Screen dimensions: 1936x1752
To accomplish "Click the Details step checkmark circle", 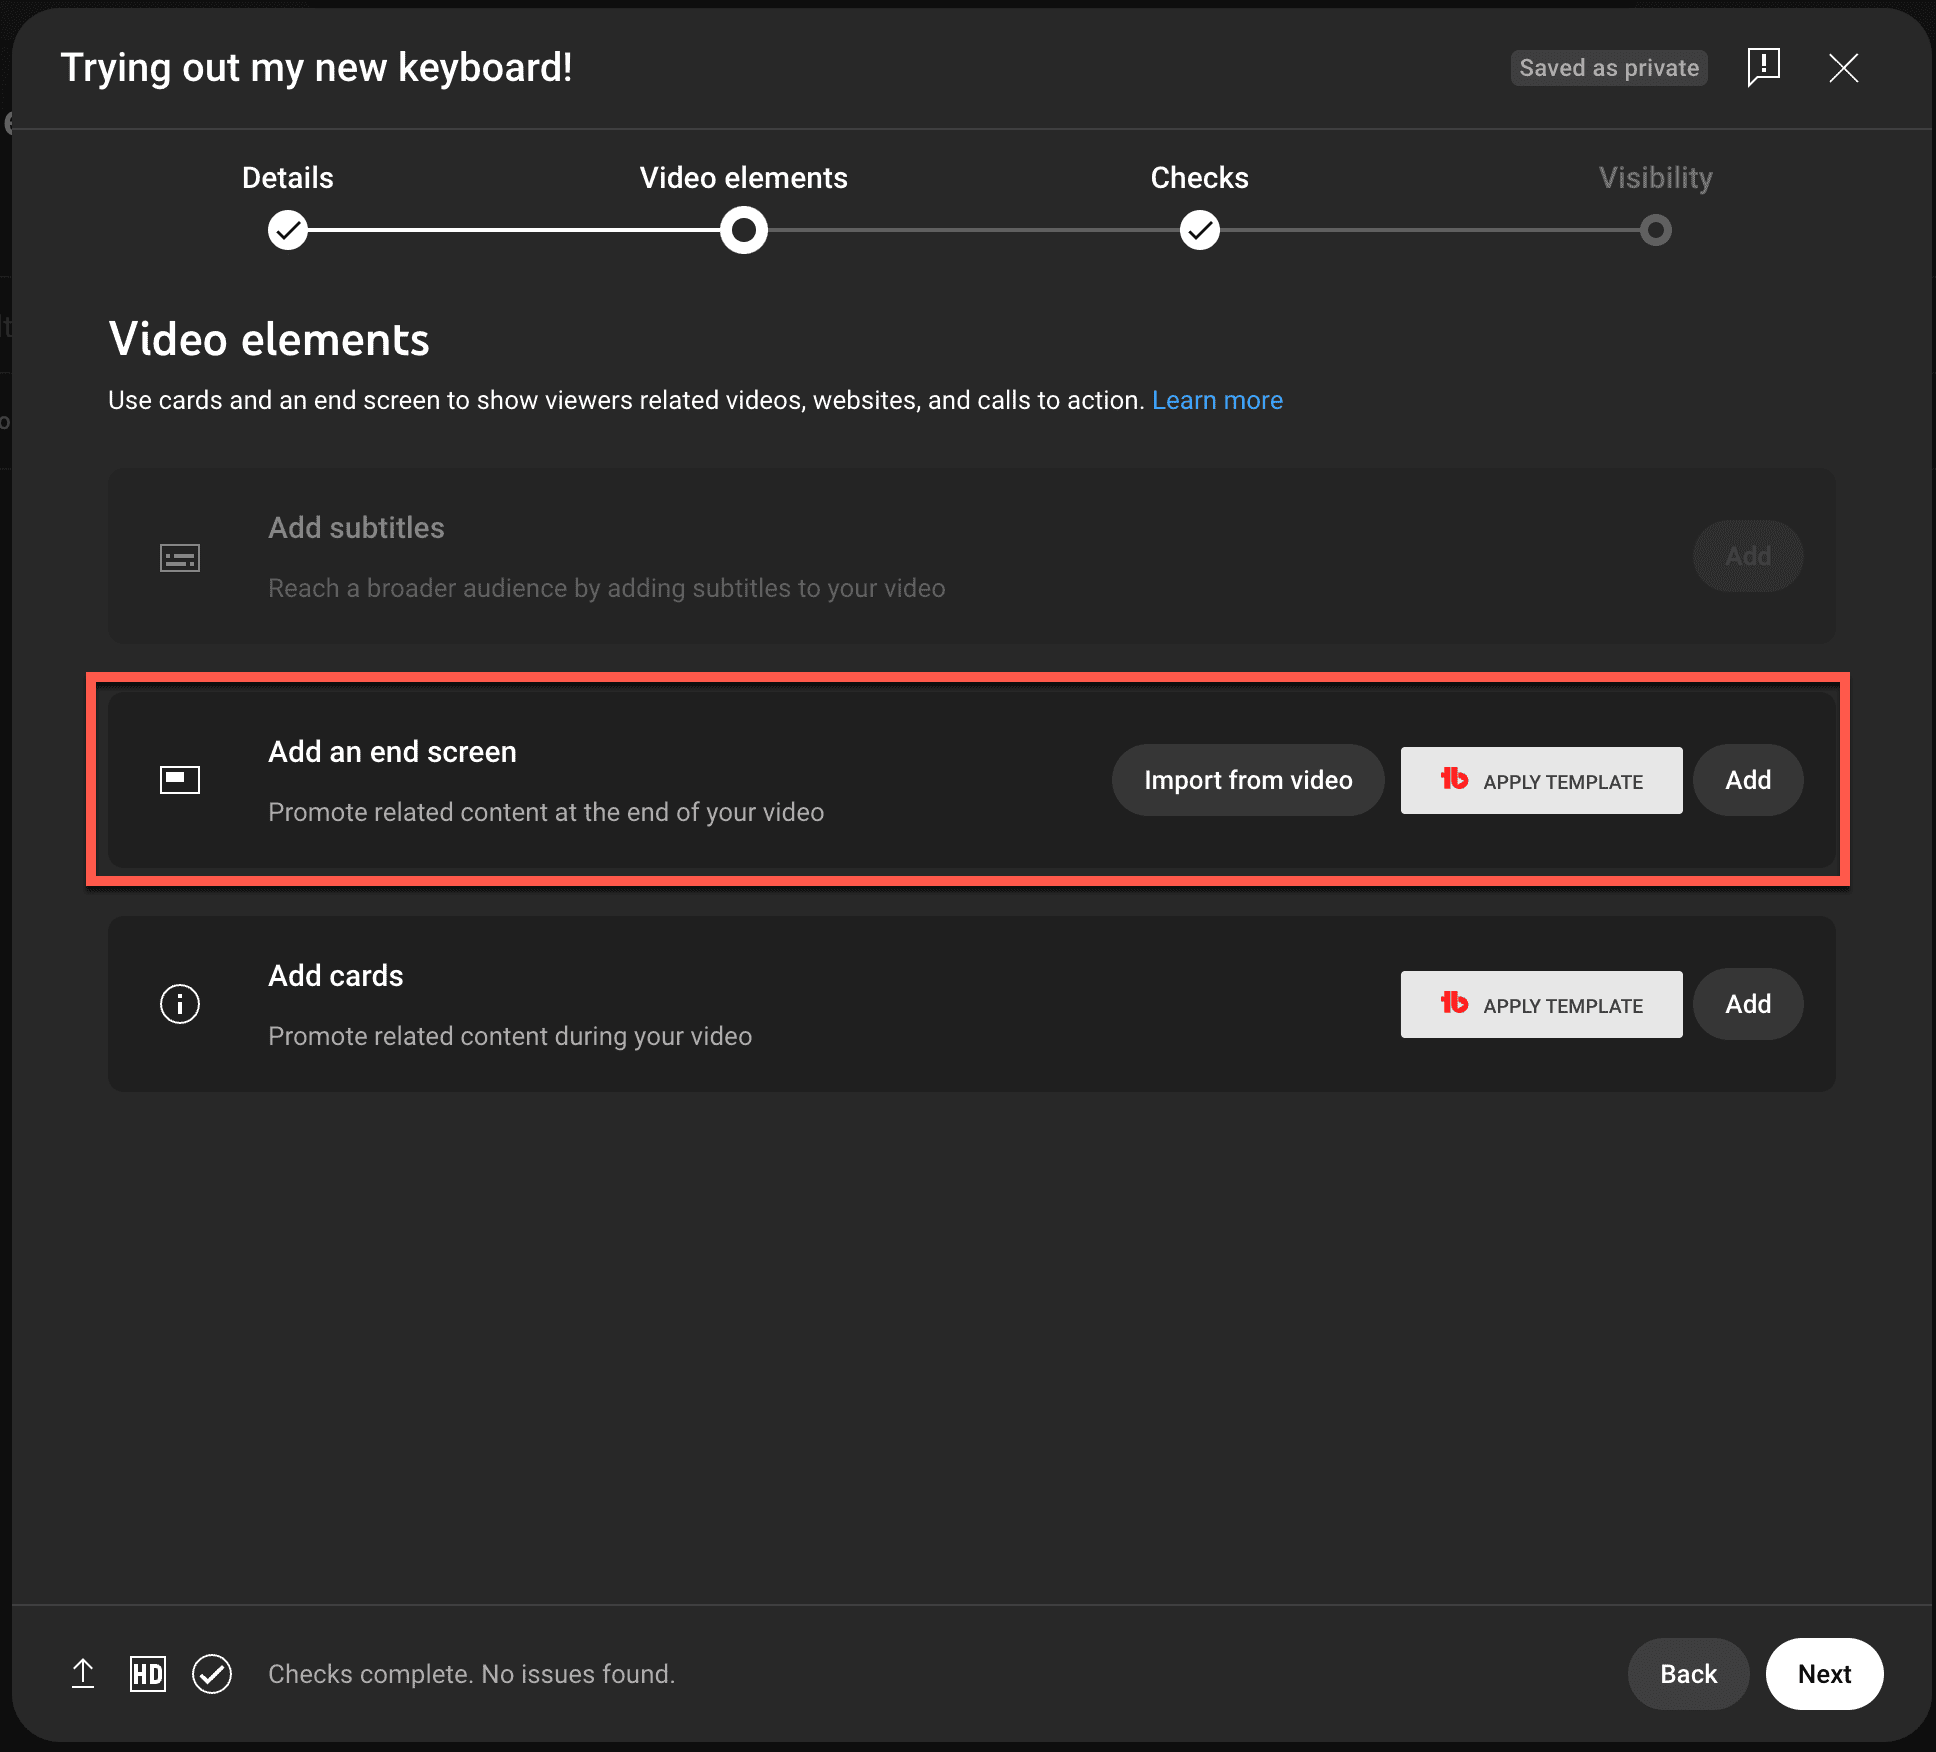I will coord(288,231).
